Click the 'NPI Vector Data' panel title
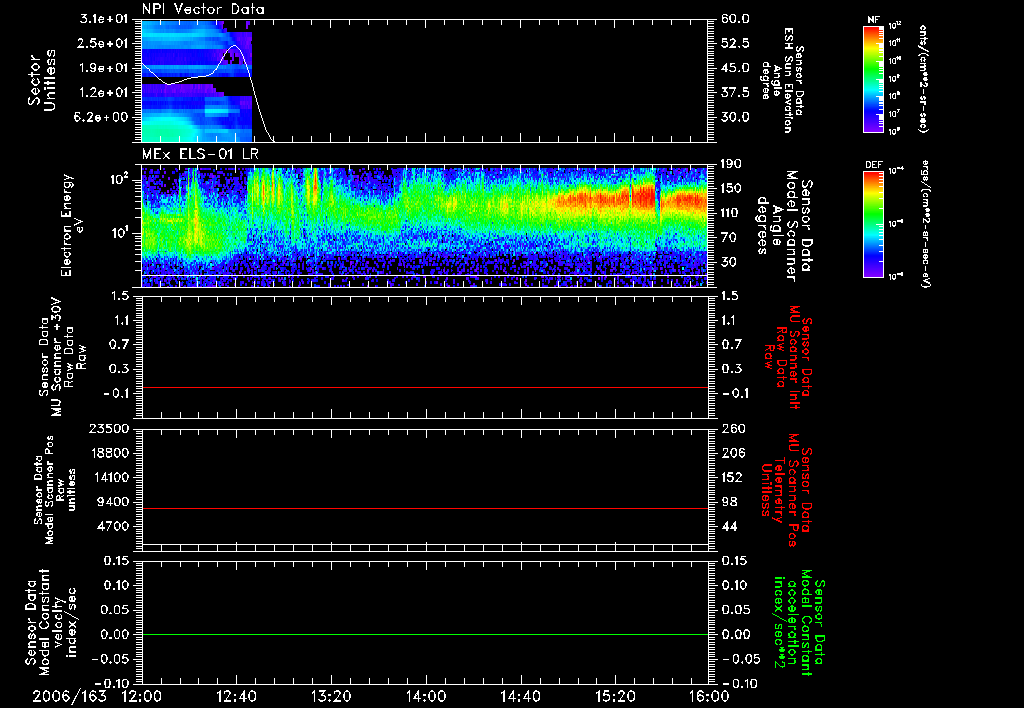 click(x=203, y=9)
